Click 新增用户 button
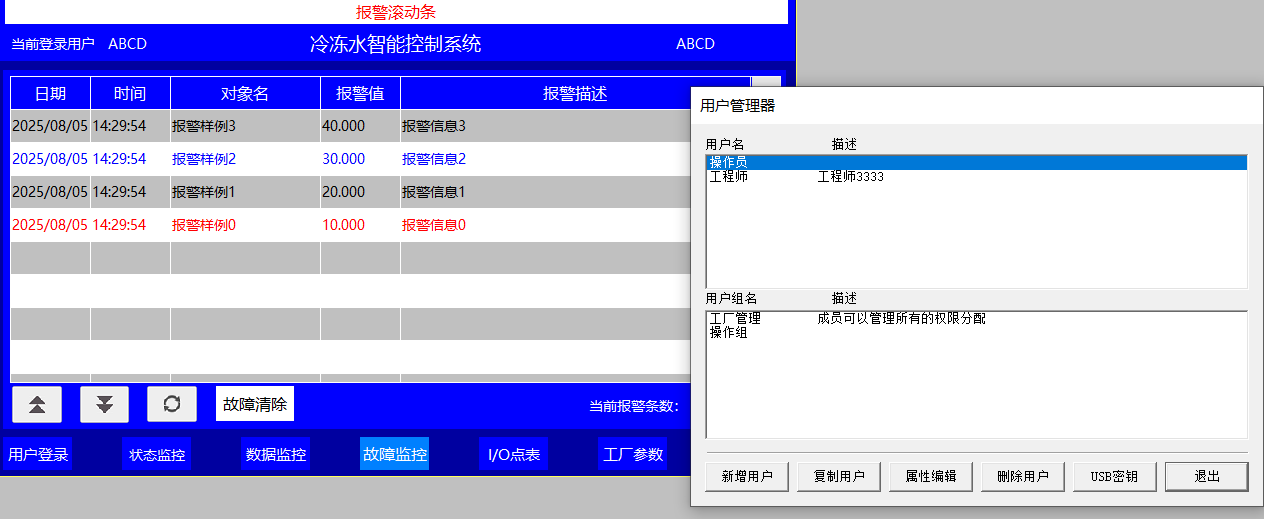 pyautogui.click(x=747, y=476)
